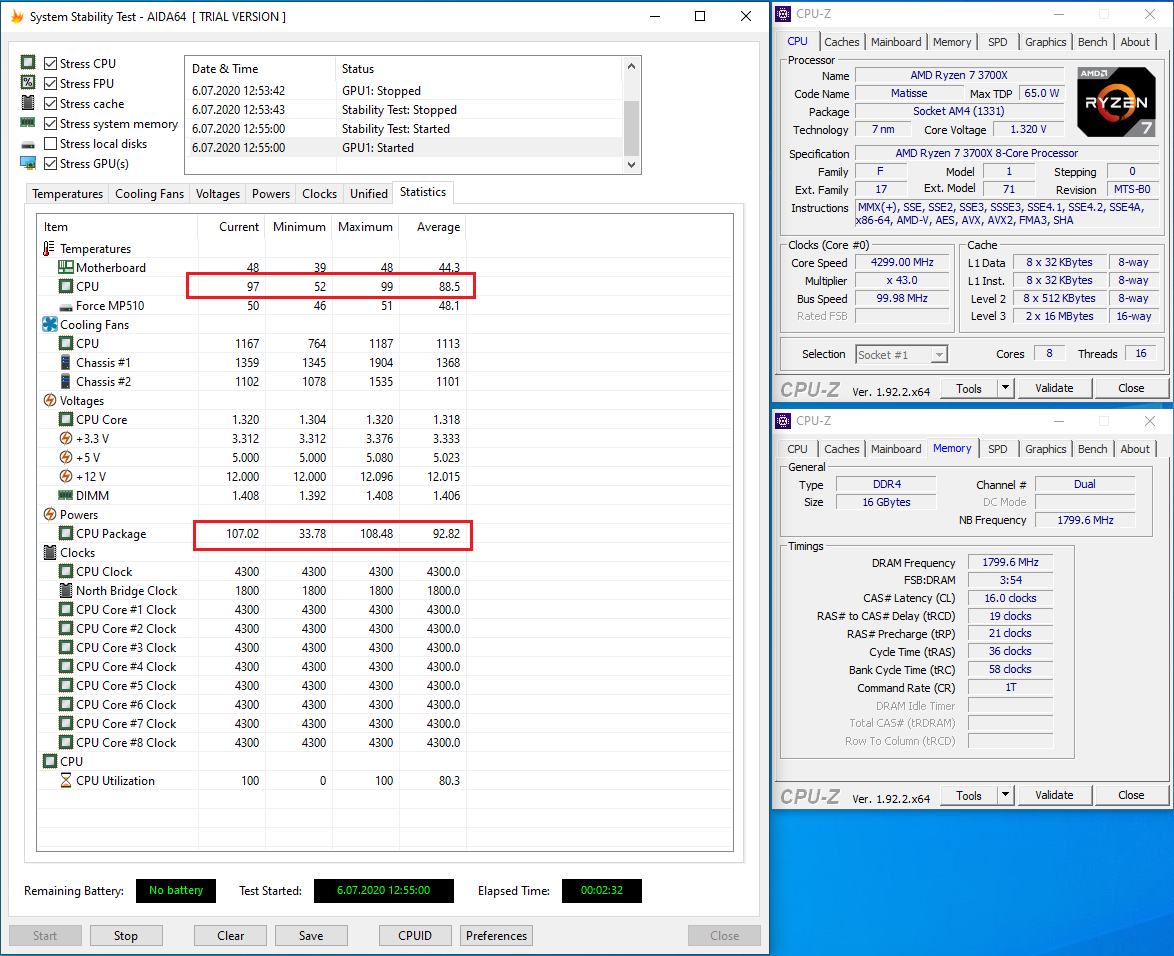
Task: Open the CPUID button
Action: [415, 936]
